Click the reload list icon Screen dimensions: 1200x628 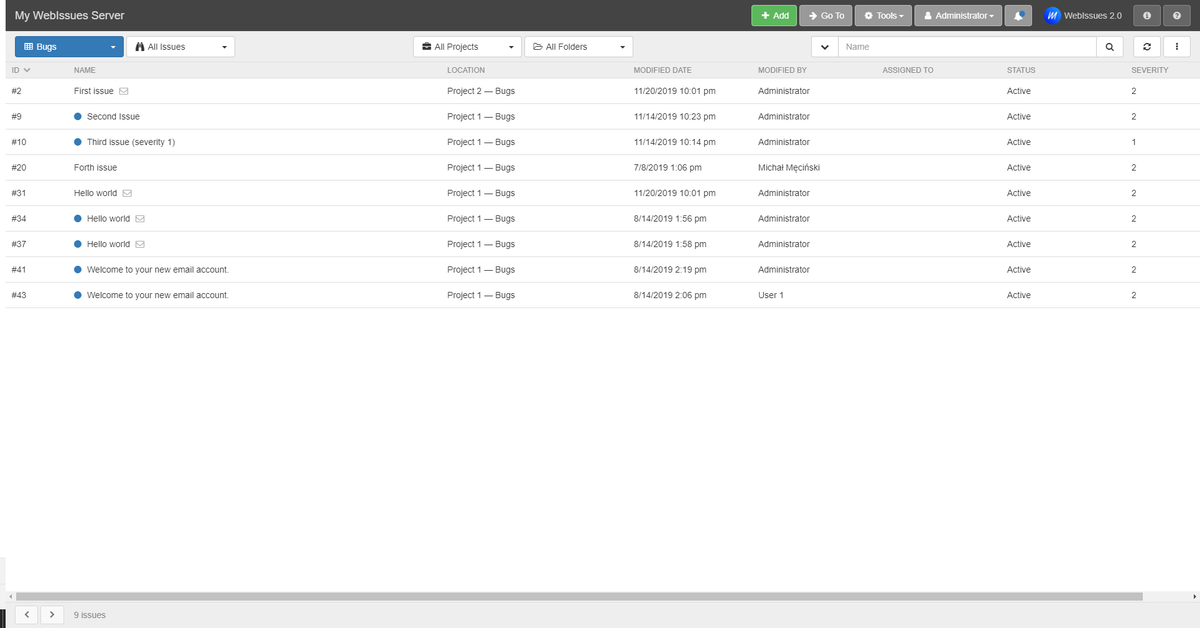[x=1146, y=46]
